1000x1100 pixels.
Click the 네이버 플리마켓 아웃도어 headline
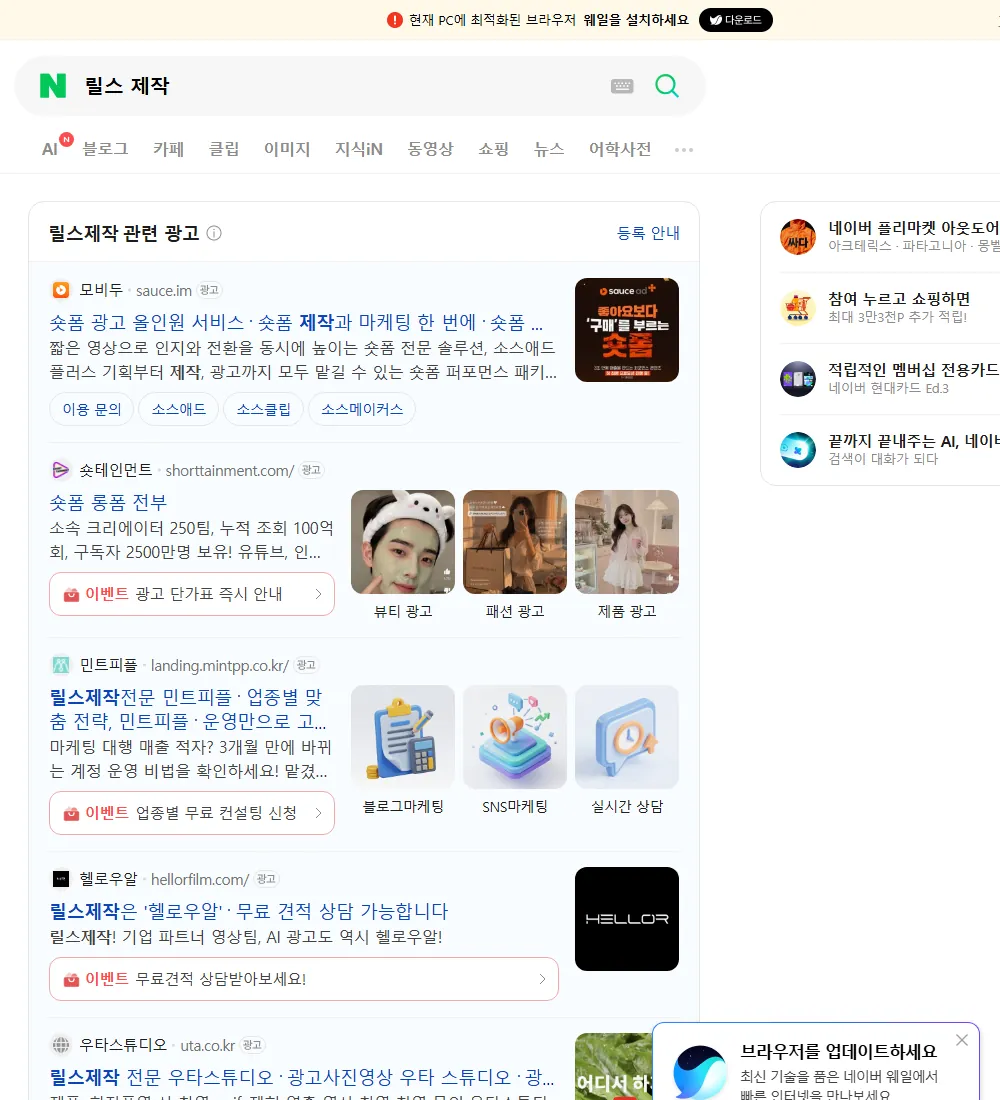(914, 228)
